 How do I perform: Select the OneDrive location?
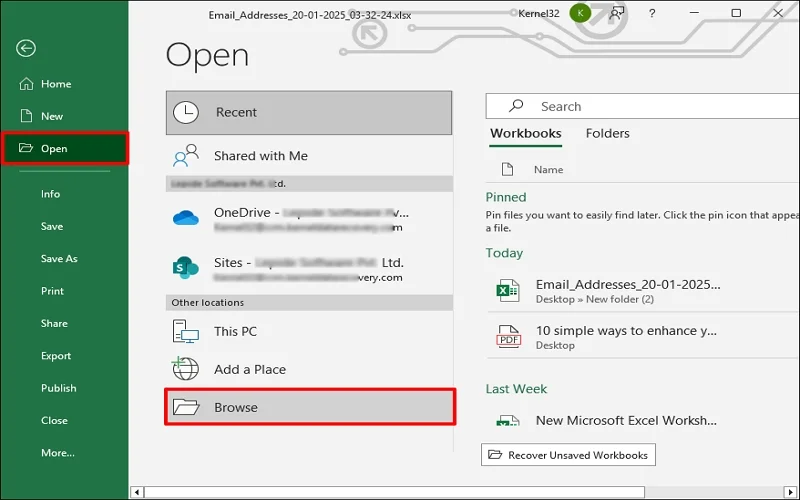pyautogui.click(x=309, y=219)
